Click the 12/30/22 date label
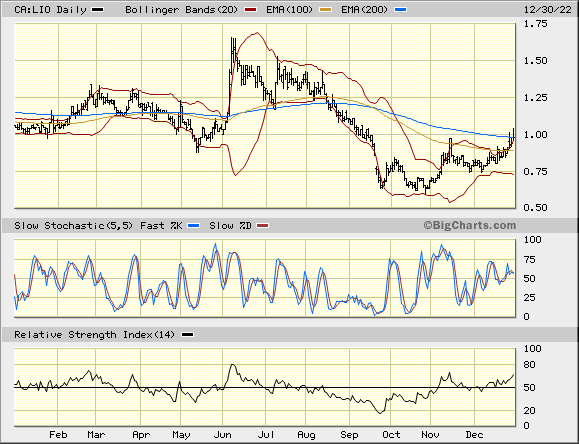Viewport: 579px width, 444px height. click(548, 10)
